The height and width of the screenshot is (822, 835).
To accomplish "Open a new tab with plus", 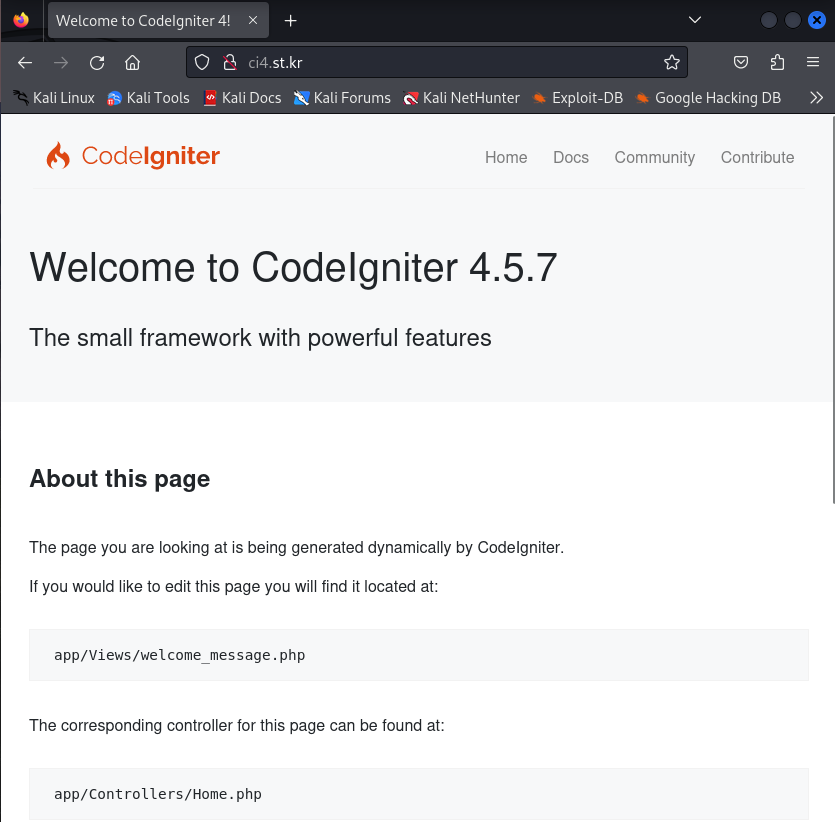I will pos(290,21).
